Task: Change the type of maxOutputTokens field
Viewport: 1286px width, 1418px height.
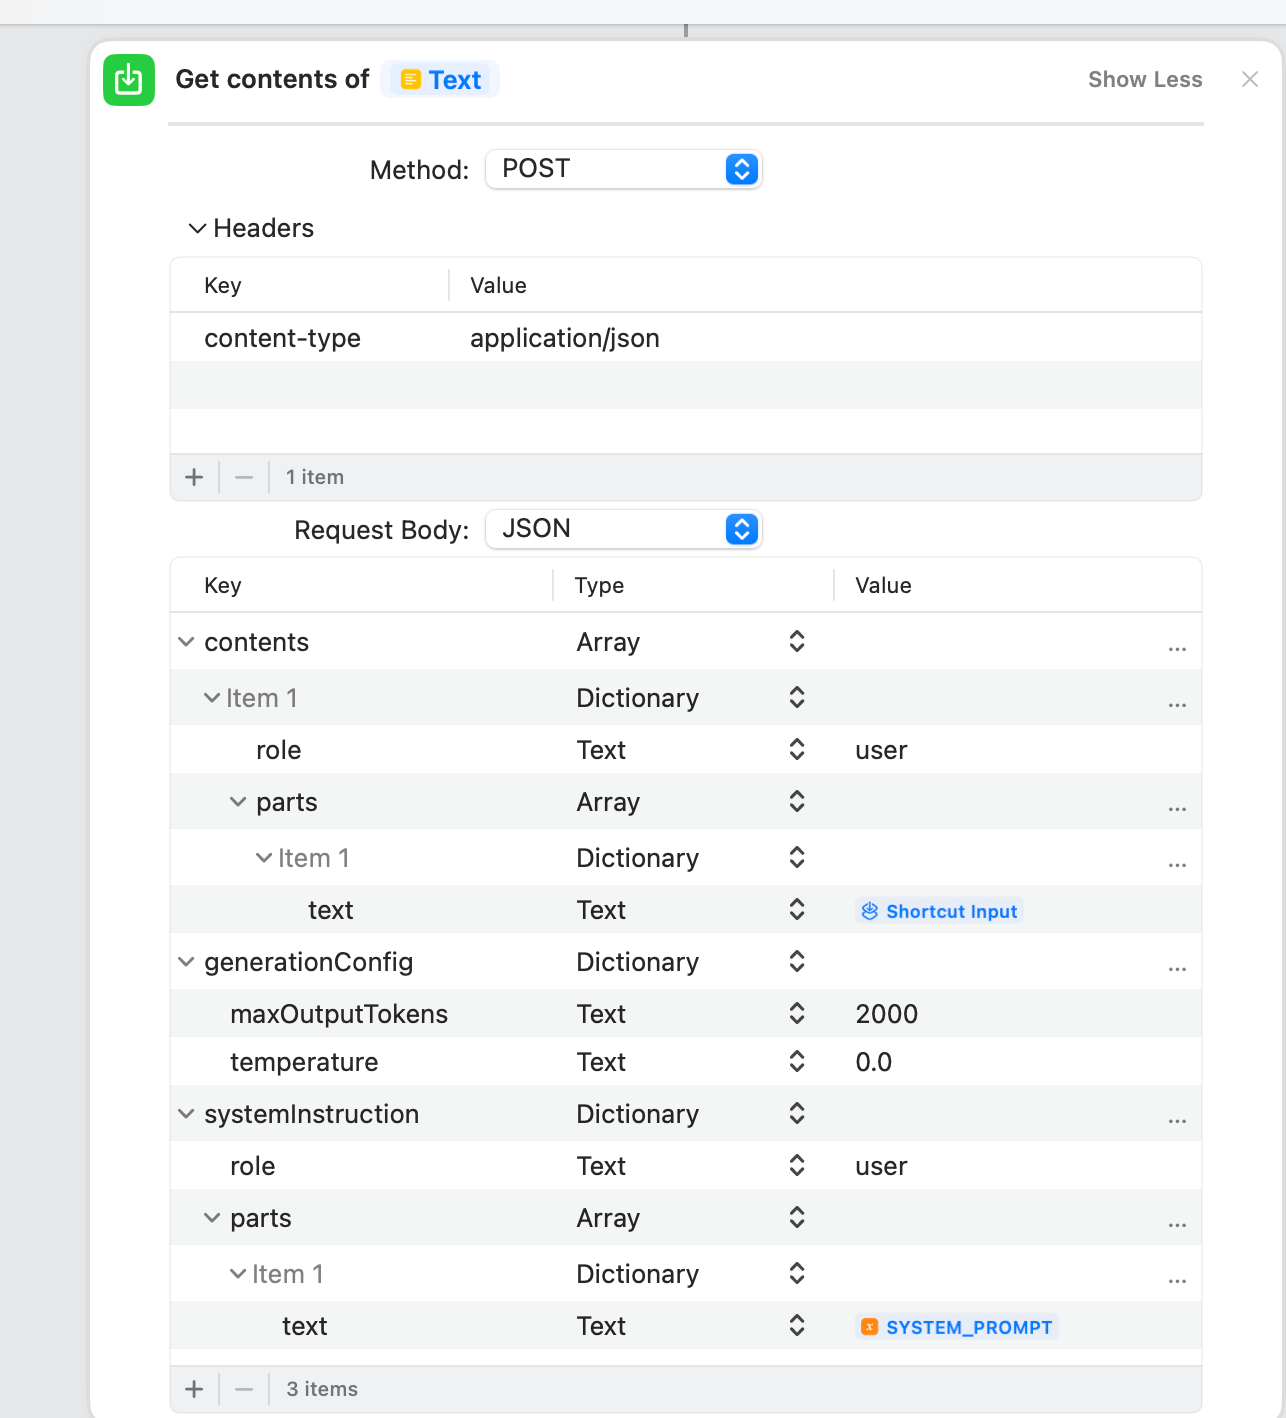Action: coord(796,1013)
